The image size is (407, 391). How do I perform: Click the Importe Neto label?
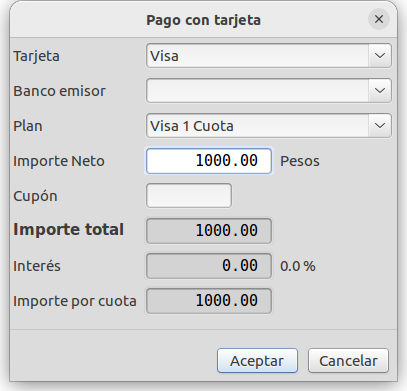pos(59,161)
